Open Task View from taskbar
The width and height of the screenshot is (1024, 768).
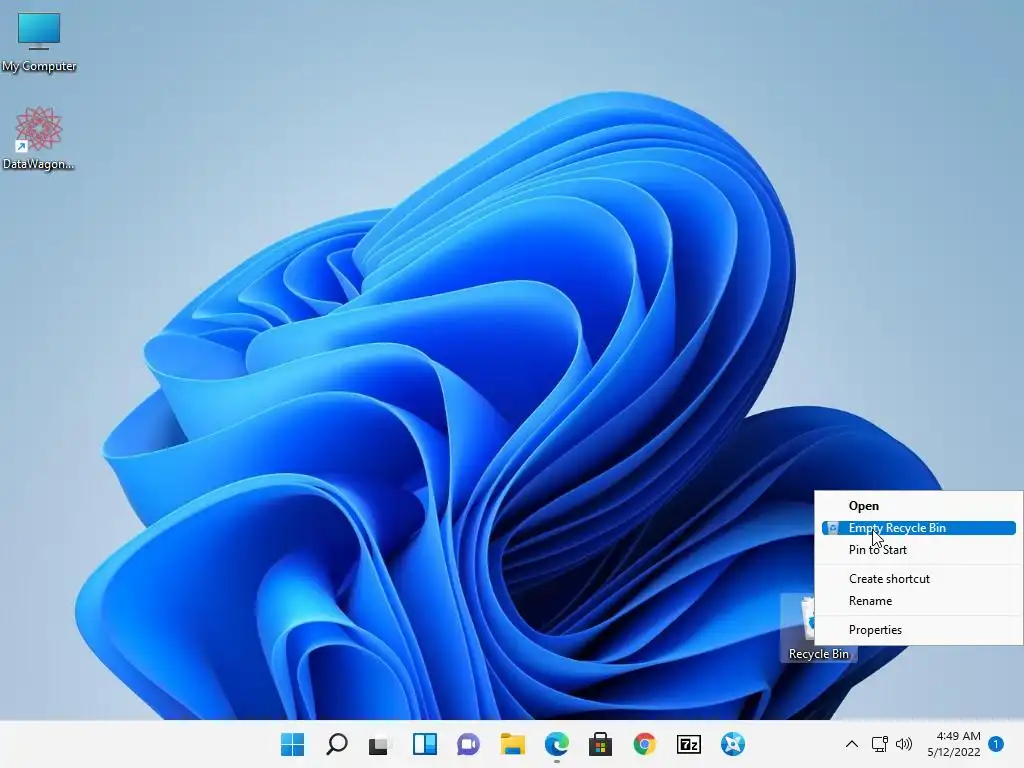(379, 744)
